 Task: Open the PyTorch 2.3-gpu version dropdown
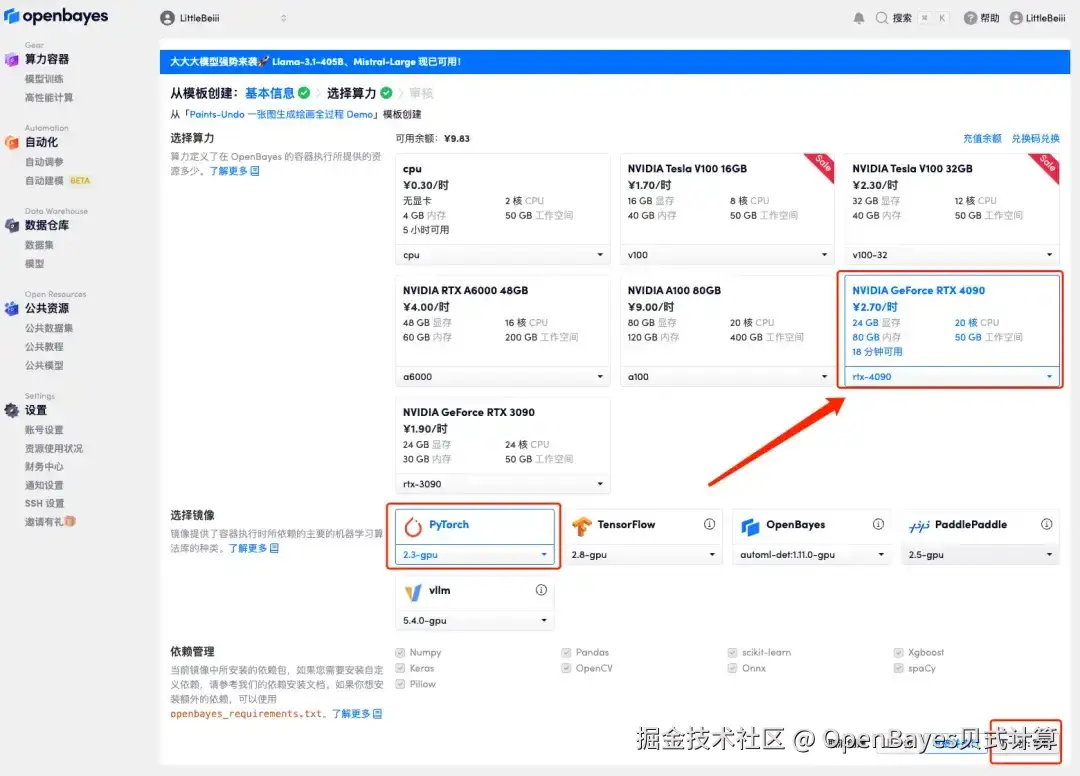tap(475, 554)
